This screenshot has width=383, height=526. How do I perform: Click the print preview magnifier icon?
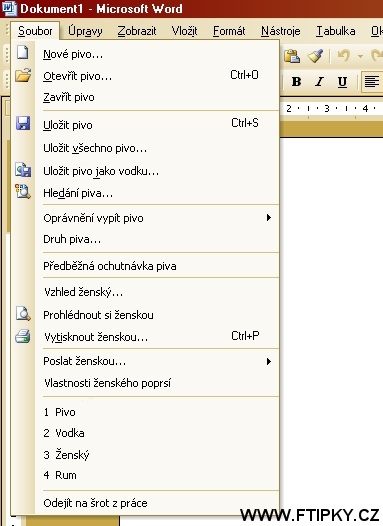(23, 313)
